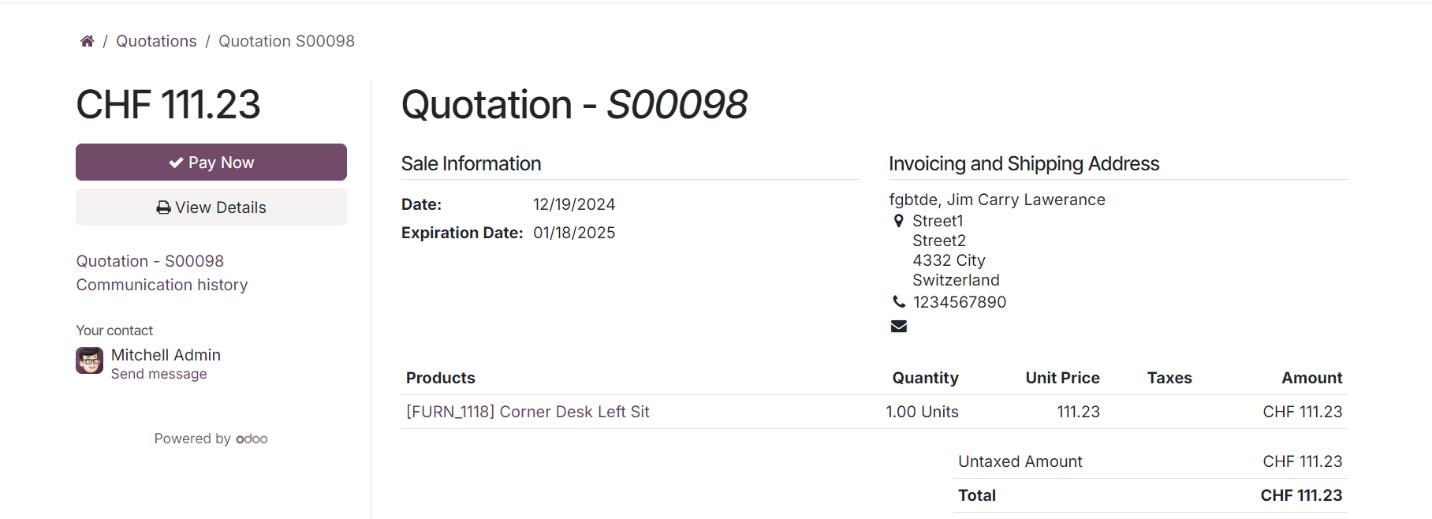Click the Expiration Date value 01/18/2025

coord(574,233)
